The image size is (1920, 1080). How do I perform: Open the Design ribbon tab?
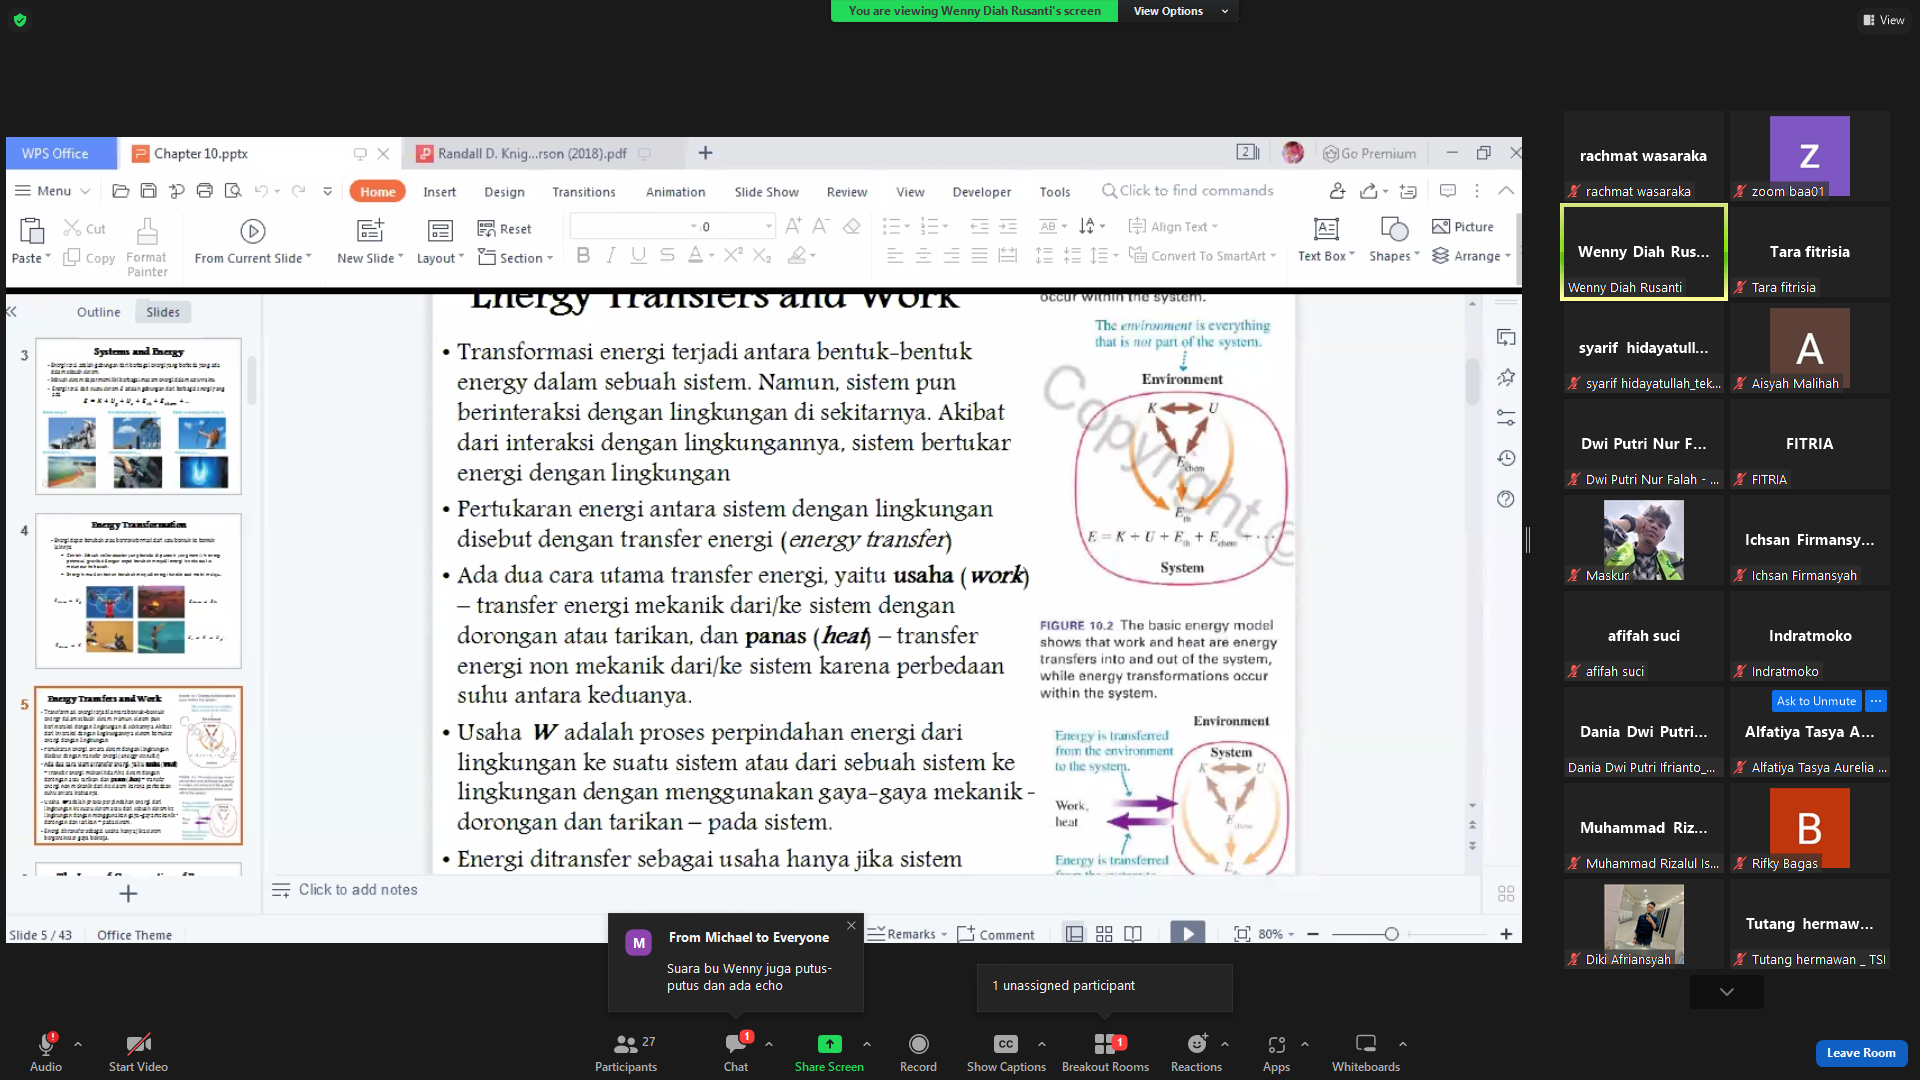pos(504,192)
